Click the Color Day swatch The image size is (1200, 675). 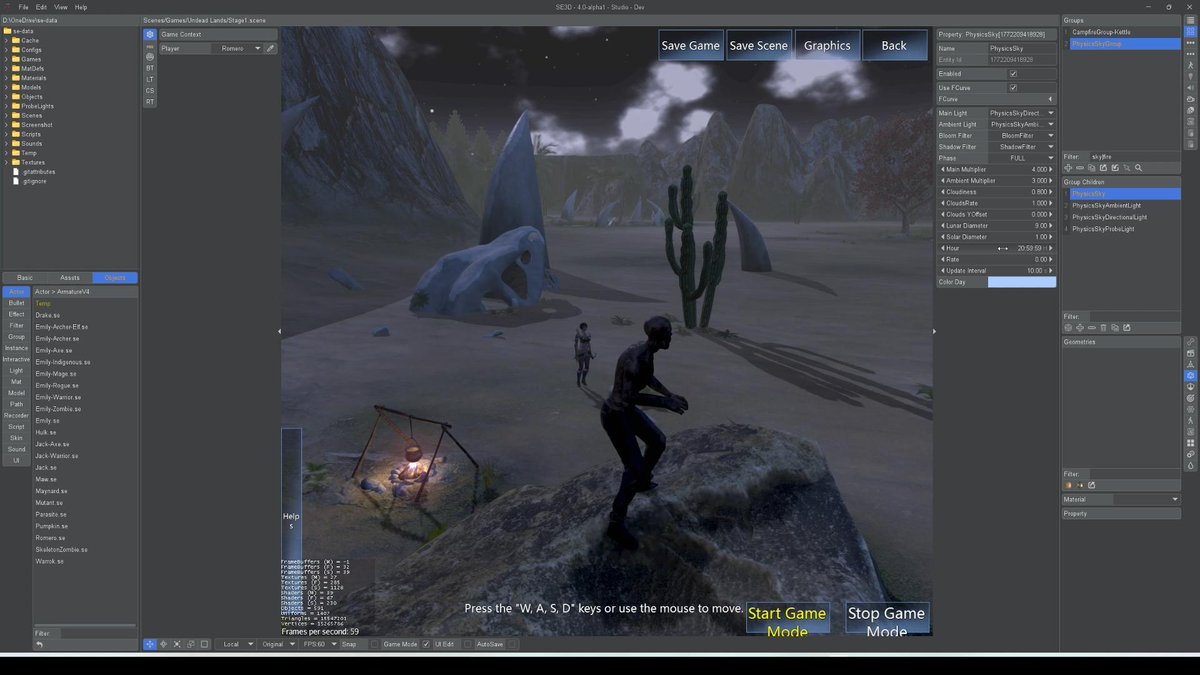pyautogui.click(x=1022, y=282)
